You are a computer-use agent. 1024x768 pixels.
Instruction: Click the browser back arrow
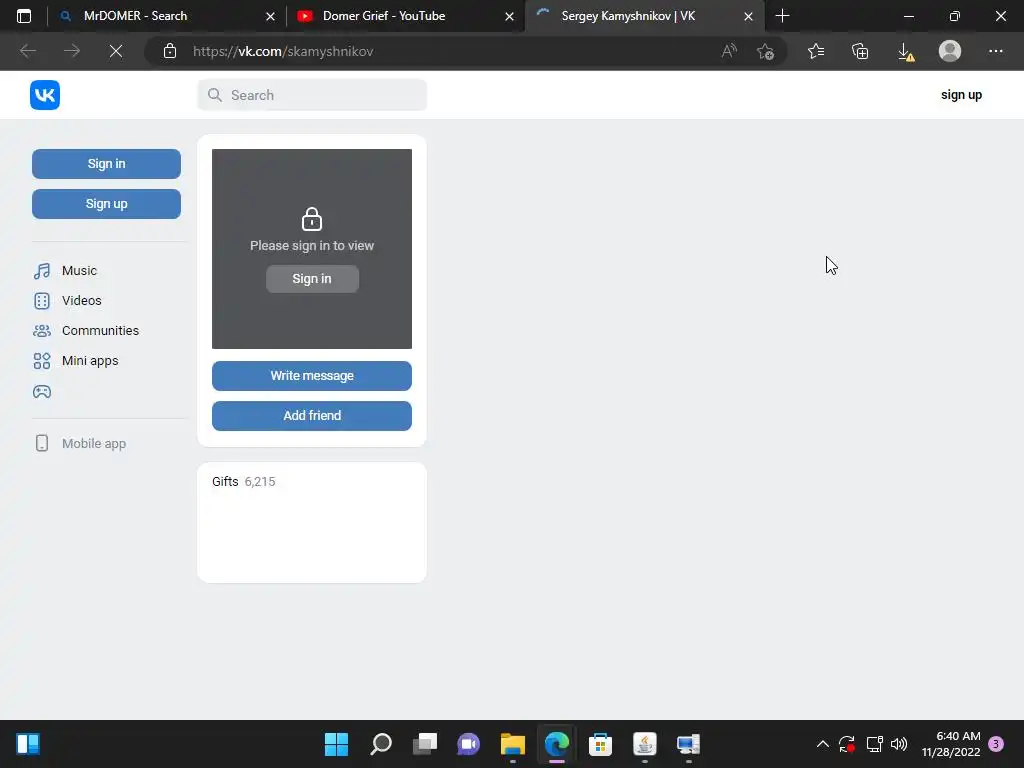(27, 51)
